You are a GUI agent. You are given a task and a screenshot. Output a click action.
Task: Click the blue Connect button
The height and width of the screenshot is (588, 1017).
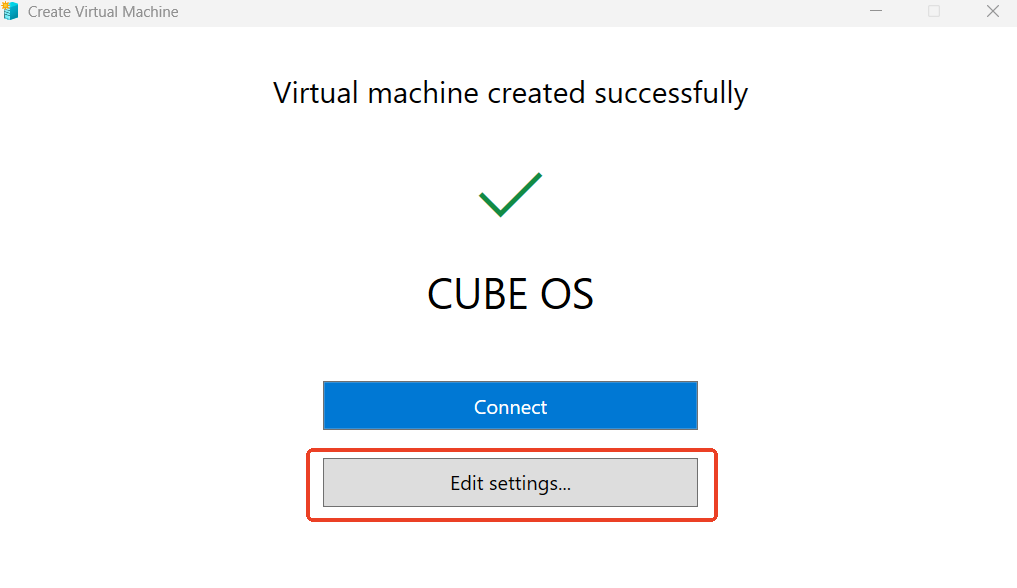pos(510,406)
